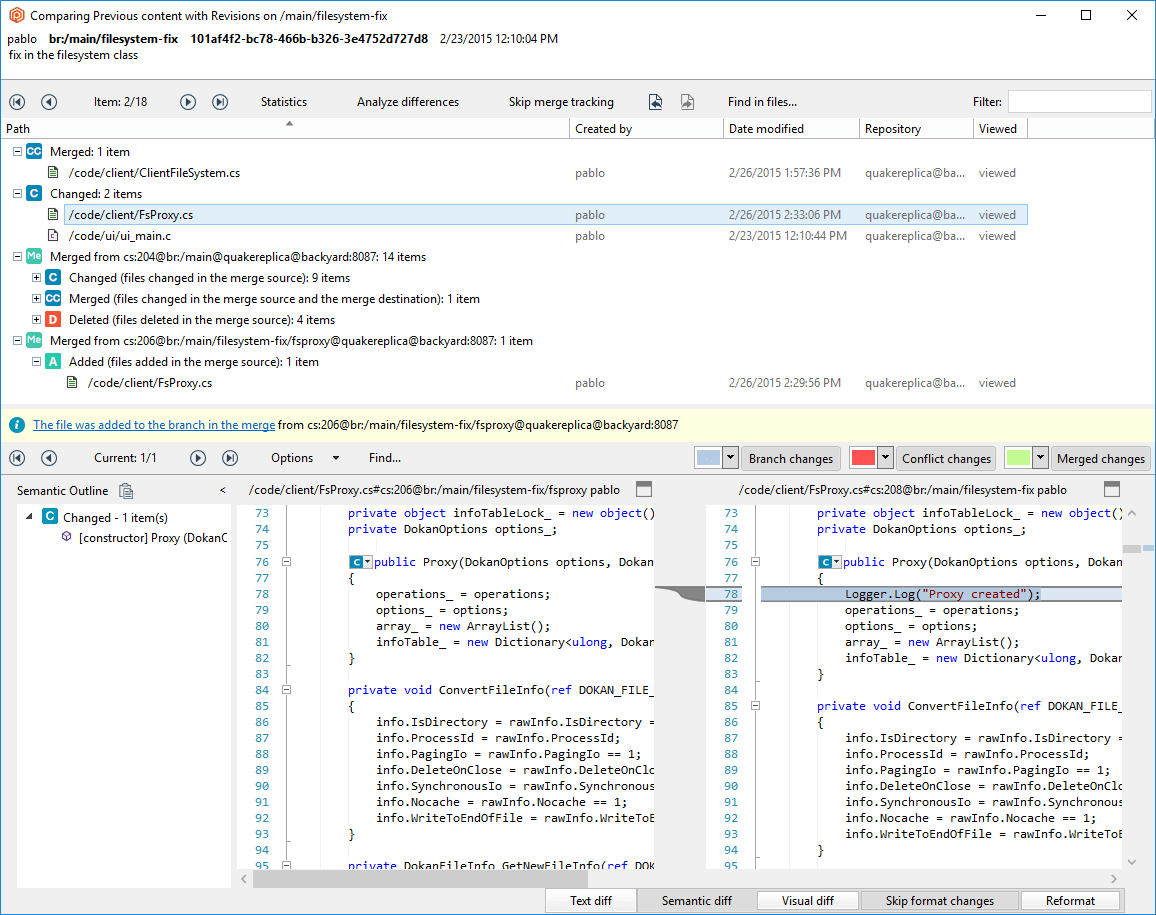Click the CC icon of Merged: 1 item
1156x915 pixels.
point(34,151)
